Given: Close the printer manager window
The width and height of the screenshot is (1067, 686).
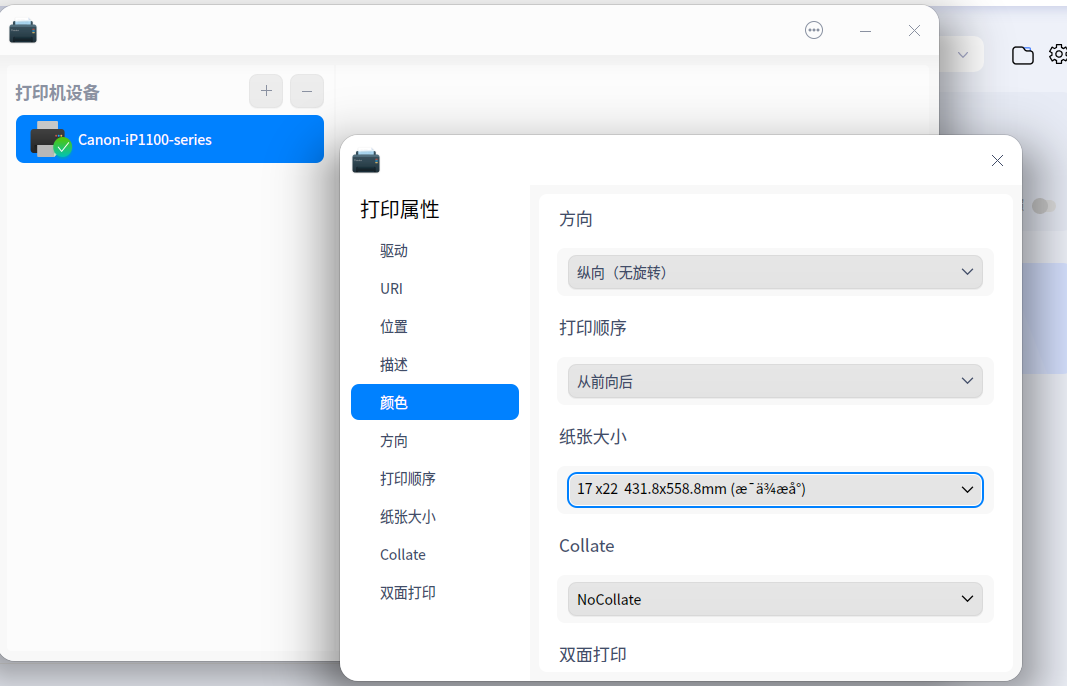Looking at the screenshot, I should [915, 31].
